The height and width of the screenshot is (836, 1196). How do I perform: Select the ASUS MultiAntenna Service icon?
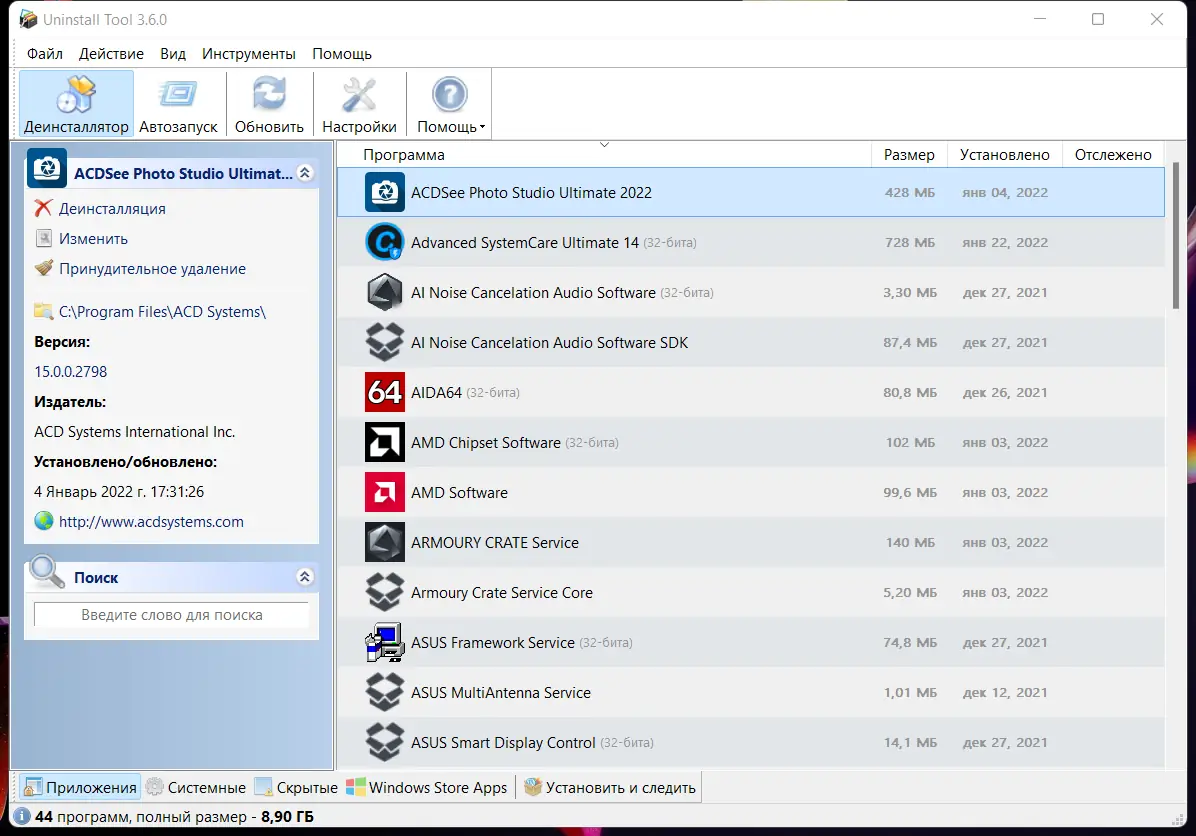point(384,693)
